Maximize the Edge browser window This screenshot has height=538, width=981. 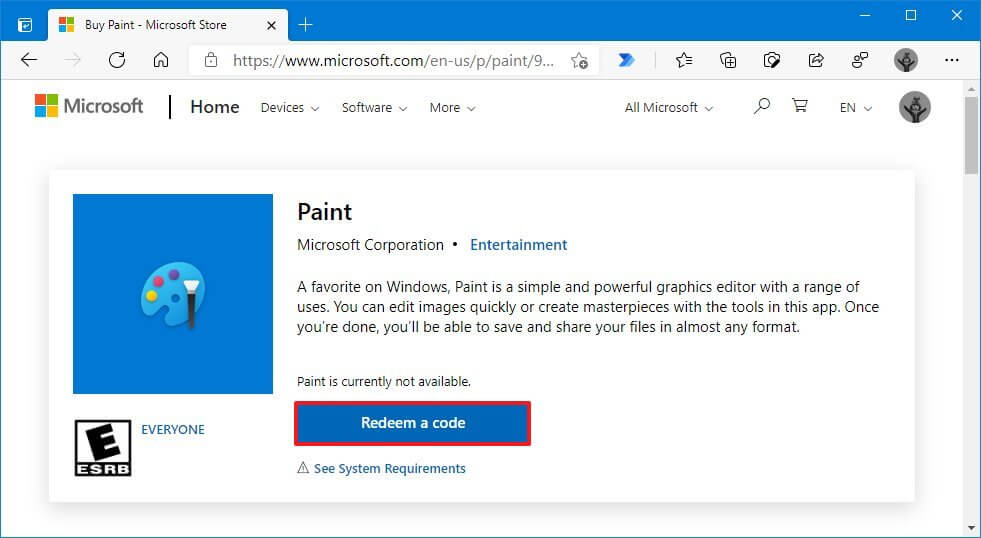911,16
